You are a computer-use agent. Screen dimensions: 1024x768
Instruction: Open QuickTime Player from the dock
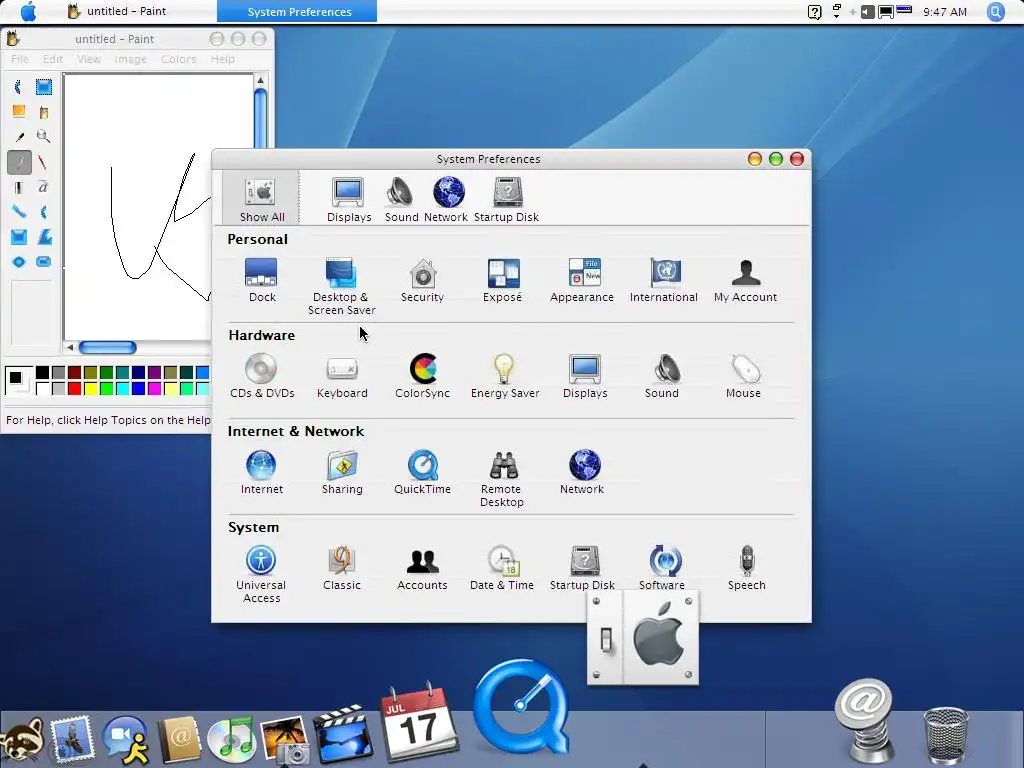522,707
